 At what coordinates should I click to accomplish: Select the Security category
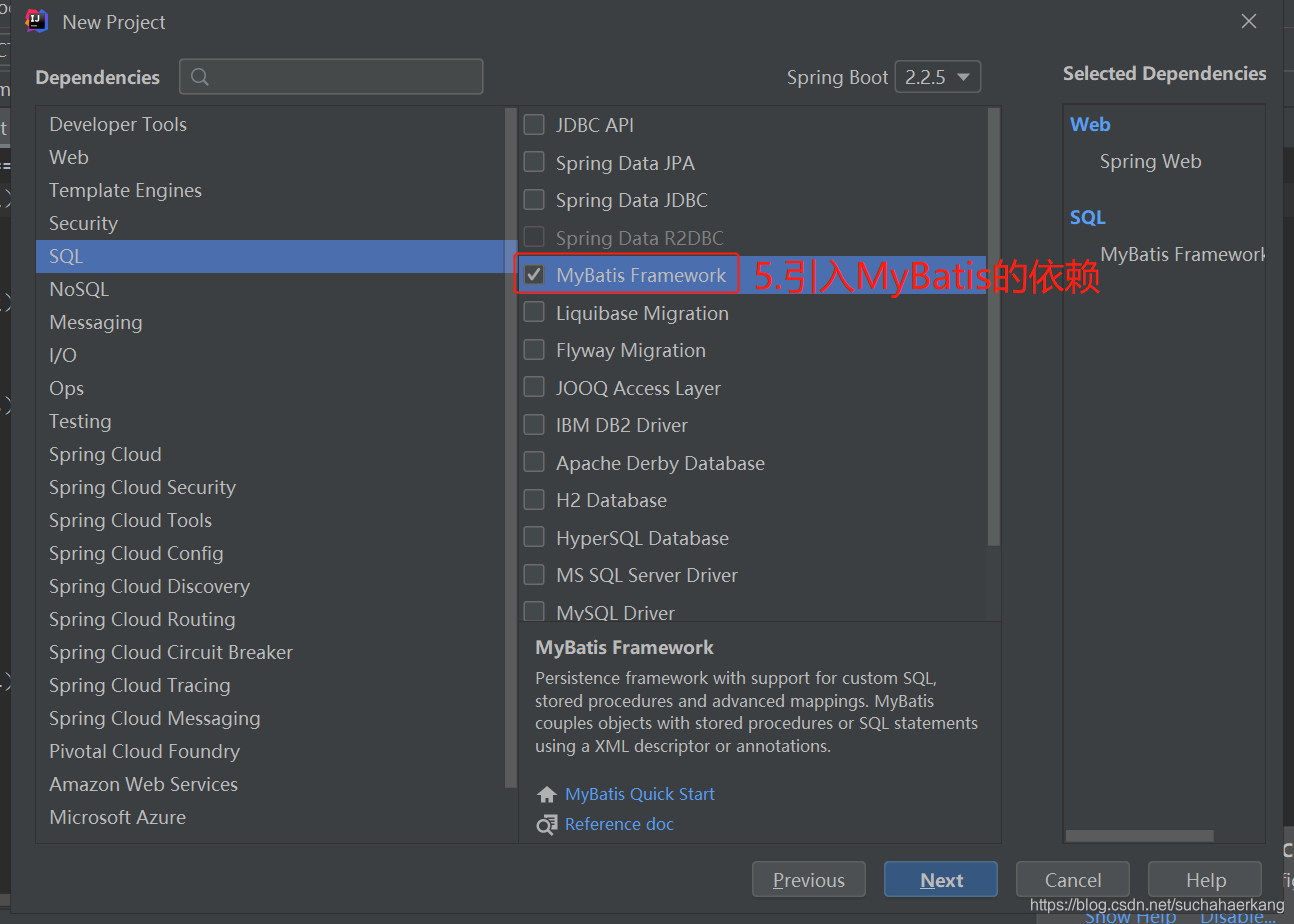(x=271, y=223)
